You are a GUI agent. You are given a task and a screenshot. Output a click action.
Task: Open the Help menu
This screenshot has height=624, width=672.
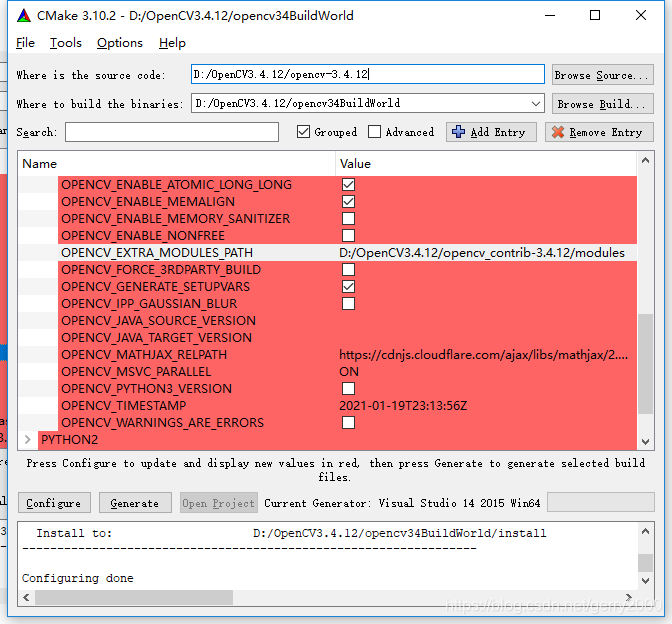click(x=172, y=43)
